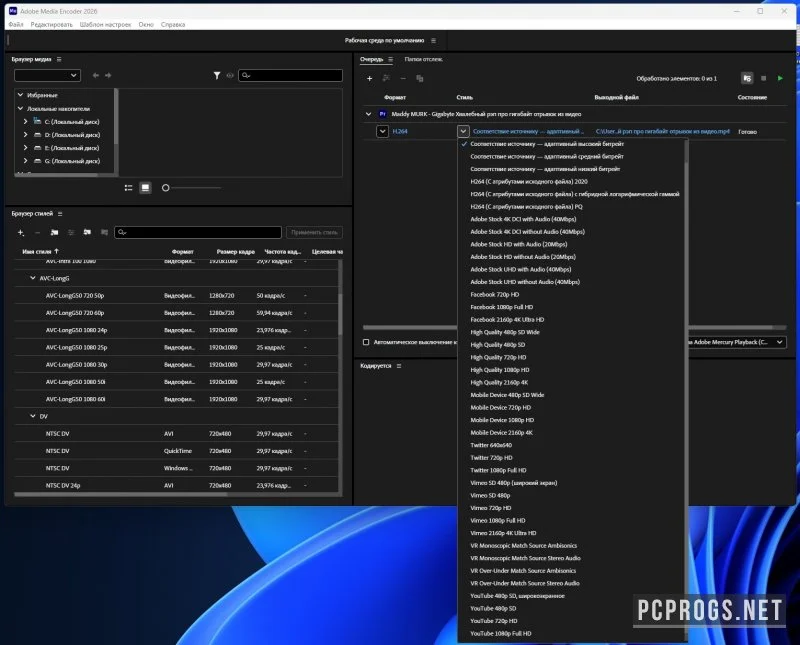Click the Add output icon in queue toolbar
This screenshot has width=800, height=645.
(x=386, y=79)
